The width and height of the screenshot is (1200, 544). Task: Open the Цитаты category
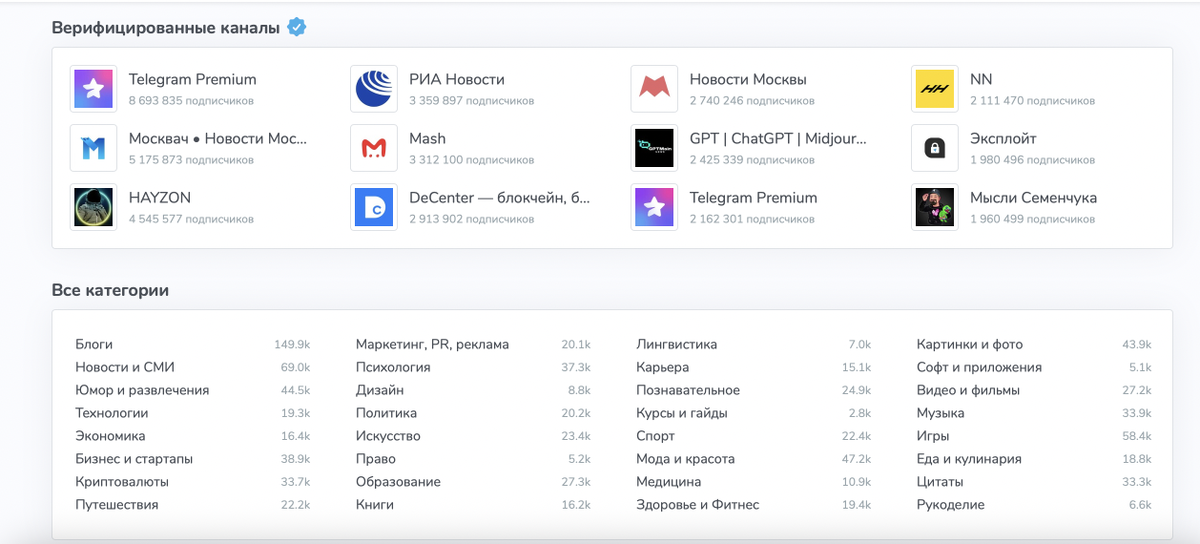(941, 482)
